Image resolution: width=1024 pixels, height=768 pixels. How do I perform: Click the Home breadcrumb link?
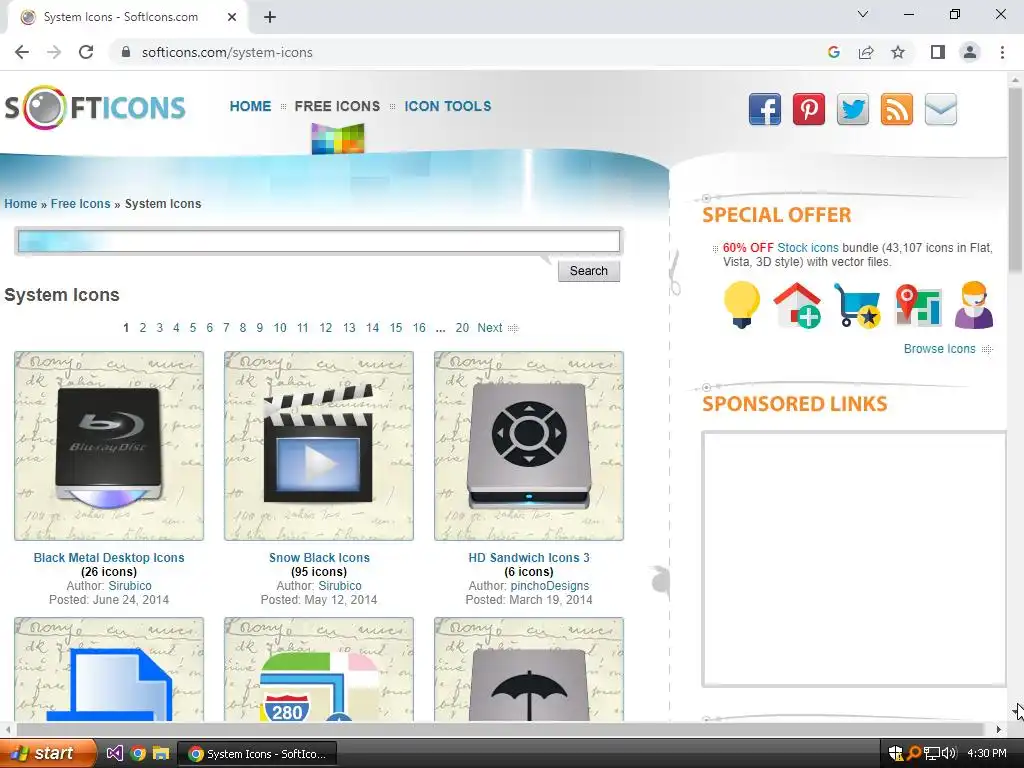click(21, 204)
